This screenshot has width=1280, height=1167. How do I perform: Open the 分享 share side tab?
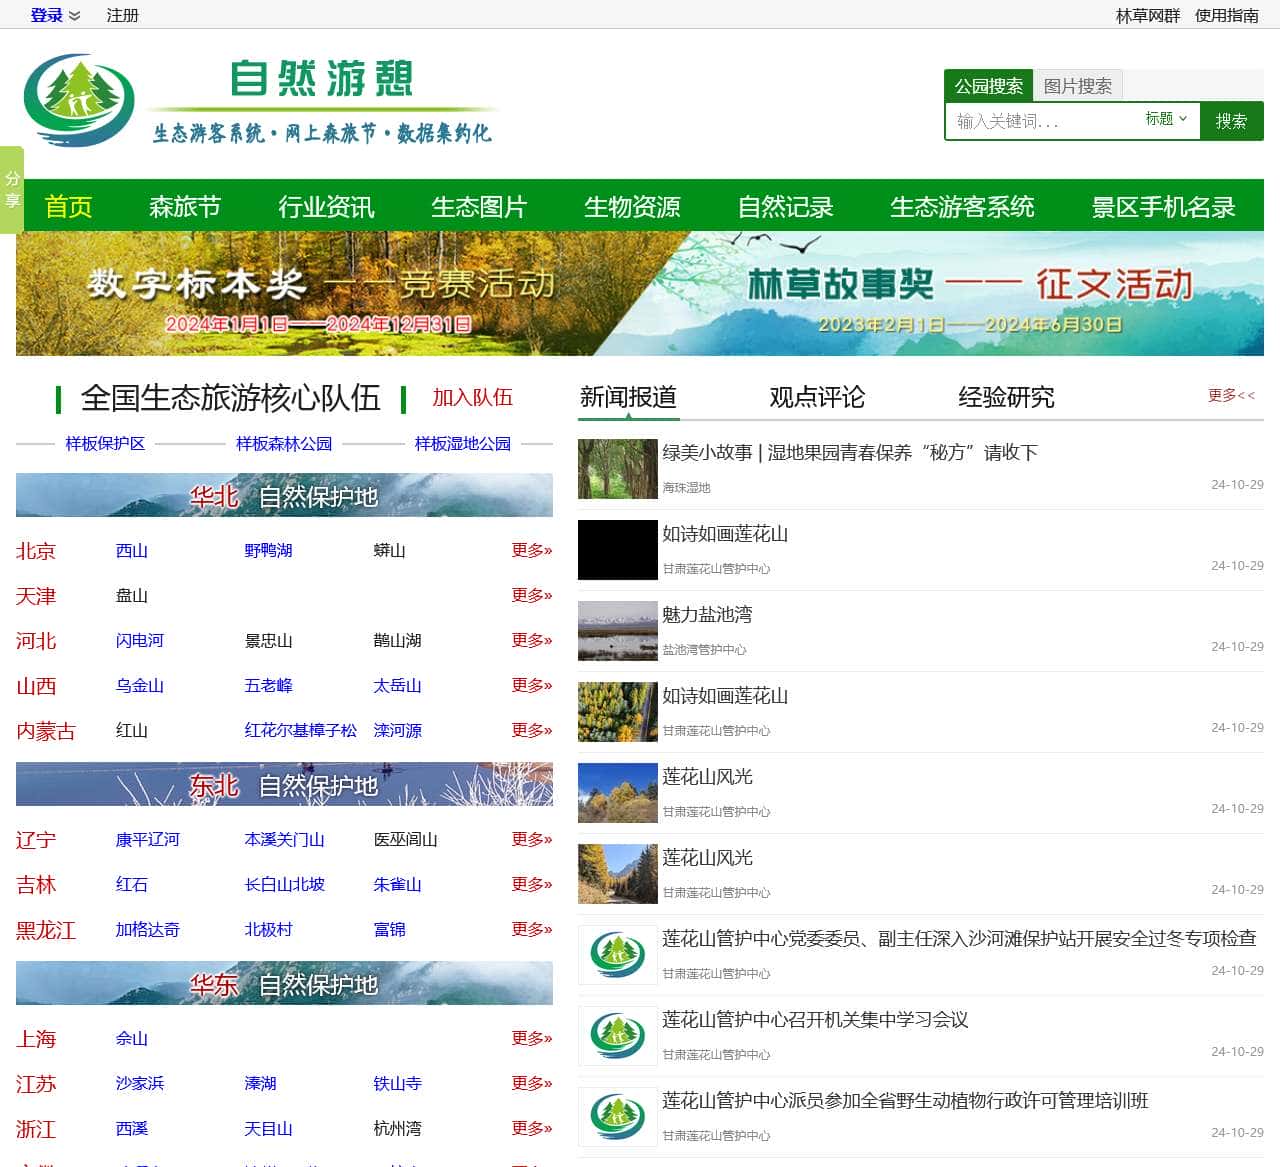point(11,189)
